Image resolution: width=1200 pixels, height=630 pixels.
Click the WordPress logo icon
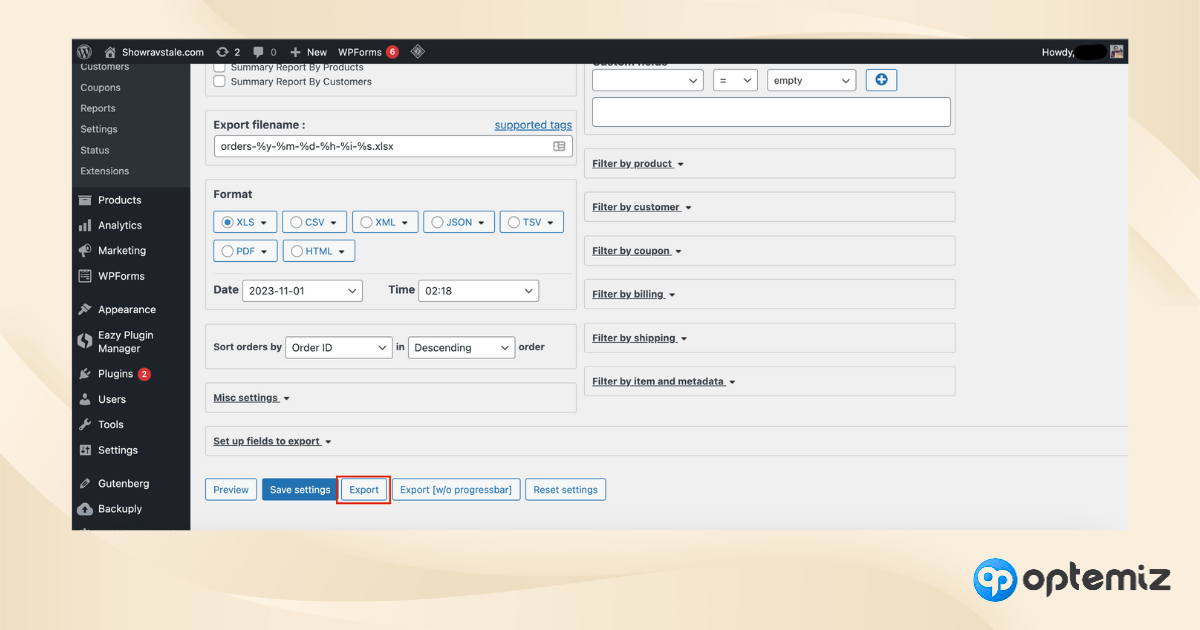click(85, 52)
